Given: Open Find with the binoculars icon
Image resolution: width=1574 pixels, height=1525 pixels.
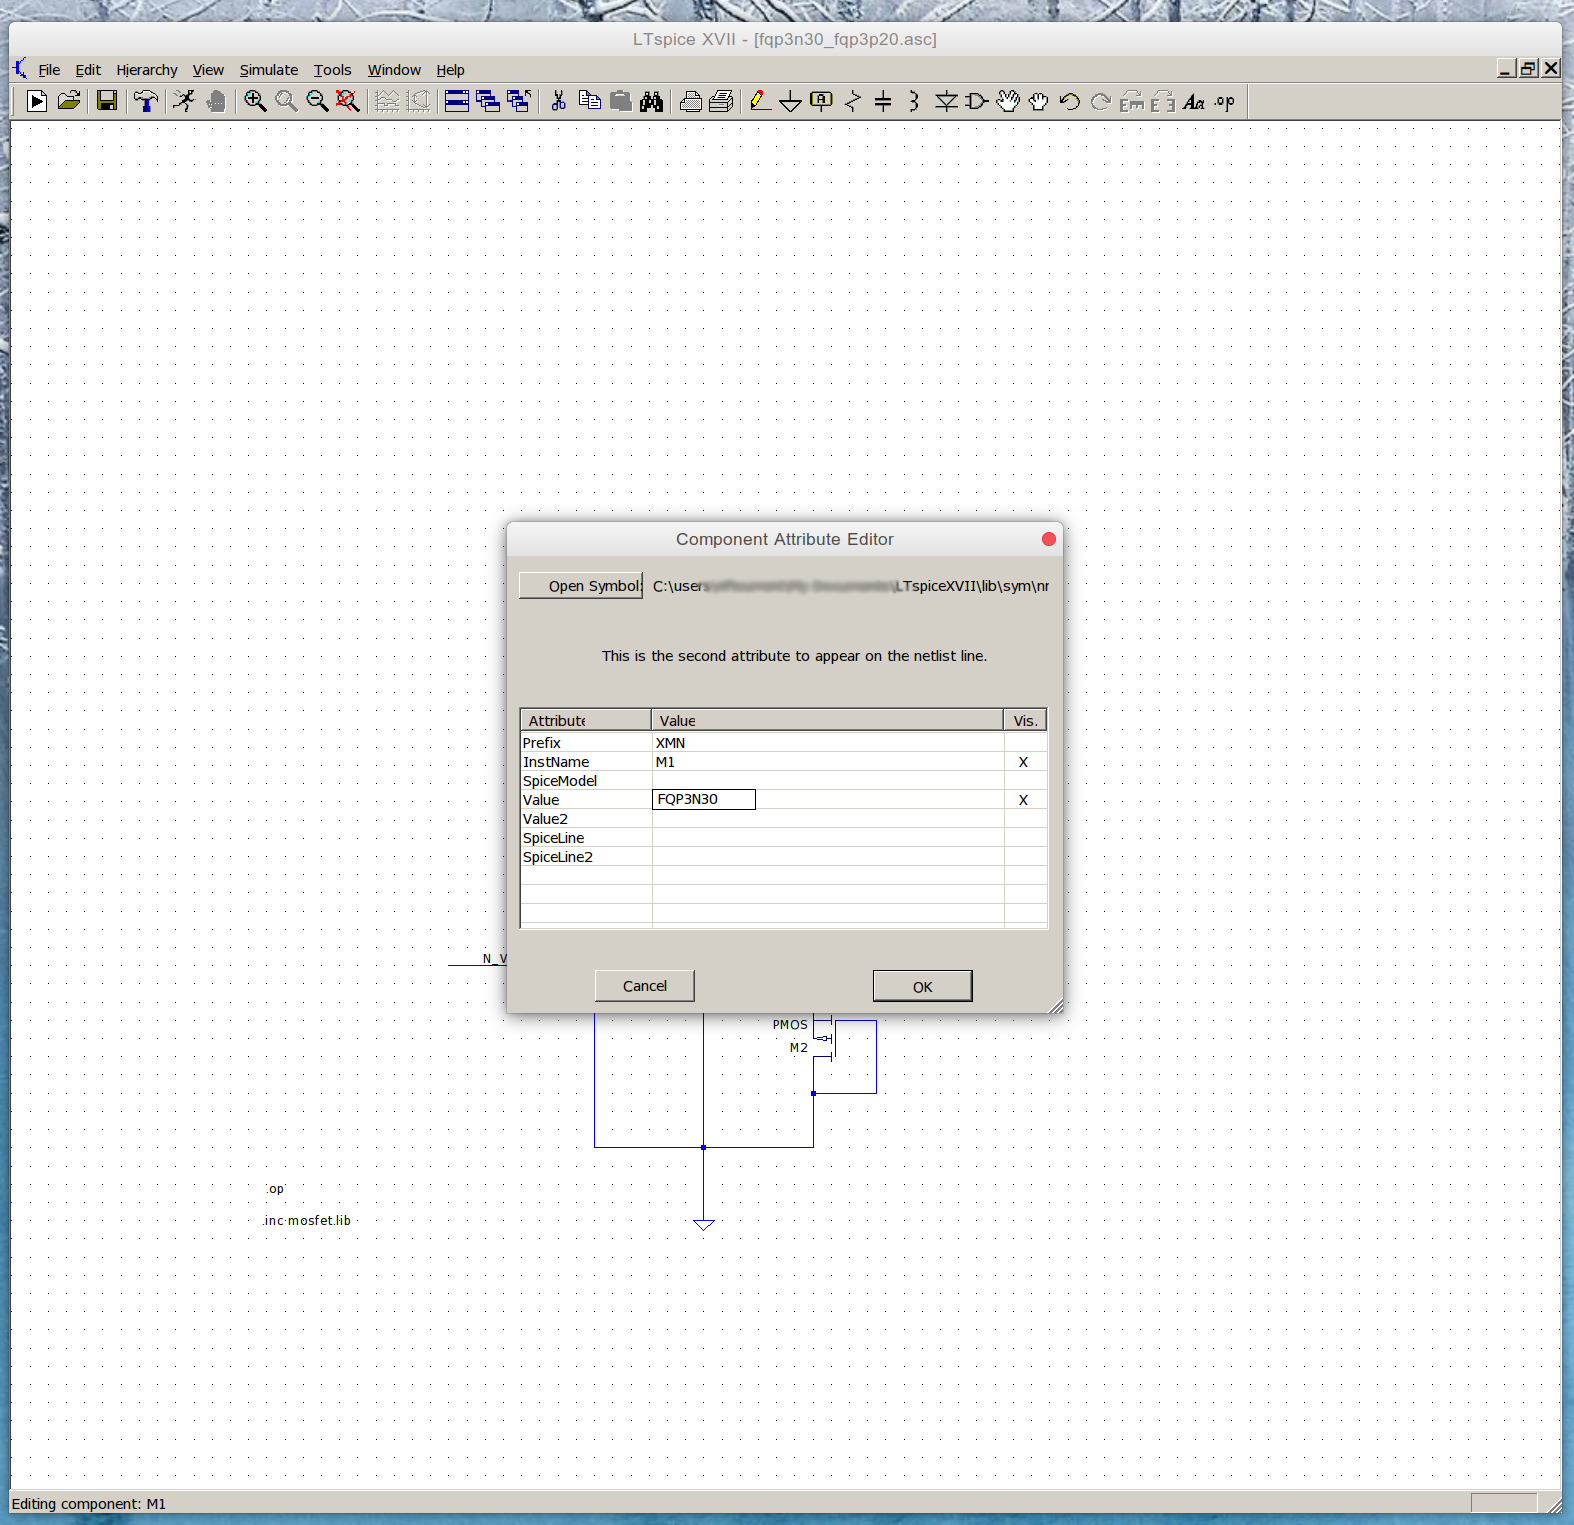Looking at the screenshot, I should point(652,101).
